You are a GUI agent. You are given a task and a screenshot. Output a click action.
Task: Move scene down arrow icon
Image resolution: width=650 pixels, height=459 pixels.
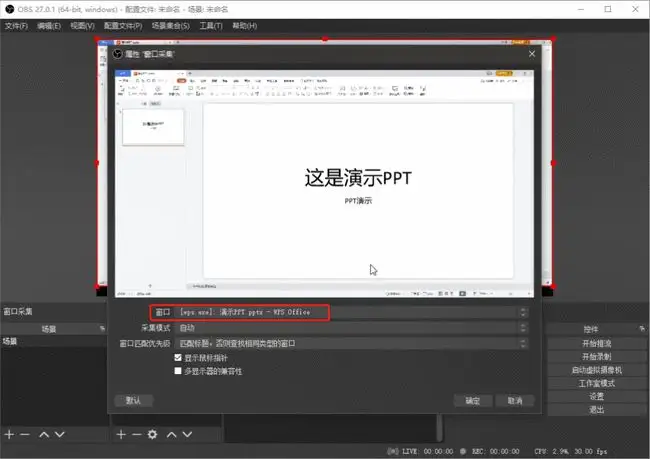coord(60,435)
